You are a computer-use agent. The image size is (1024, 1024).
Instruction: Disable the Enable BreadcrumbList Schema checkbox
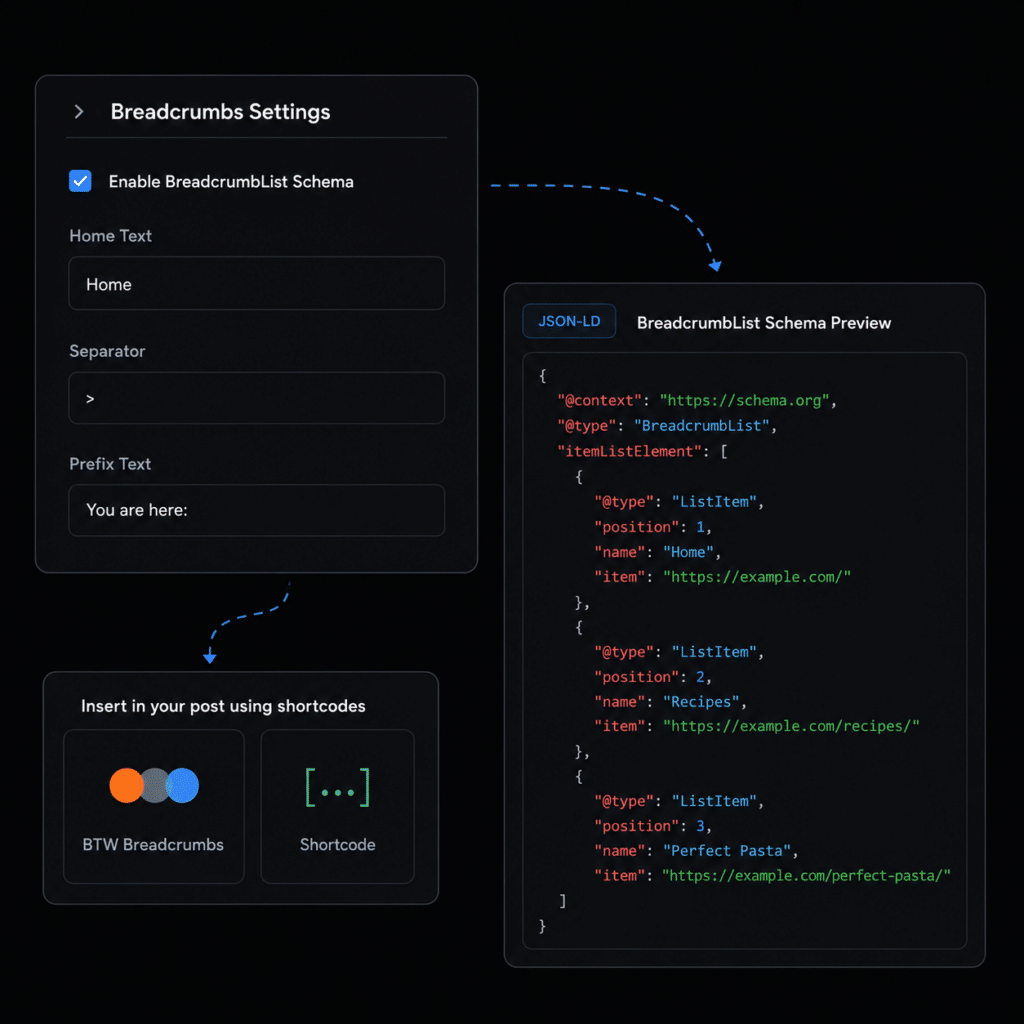tap(80, 181)
